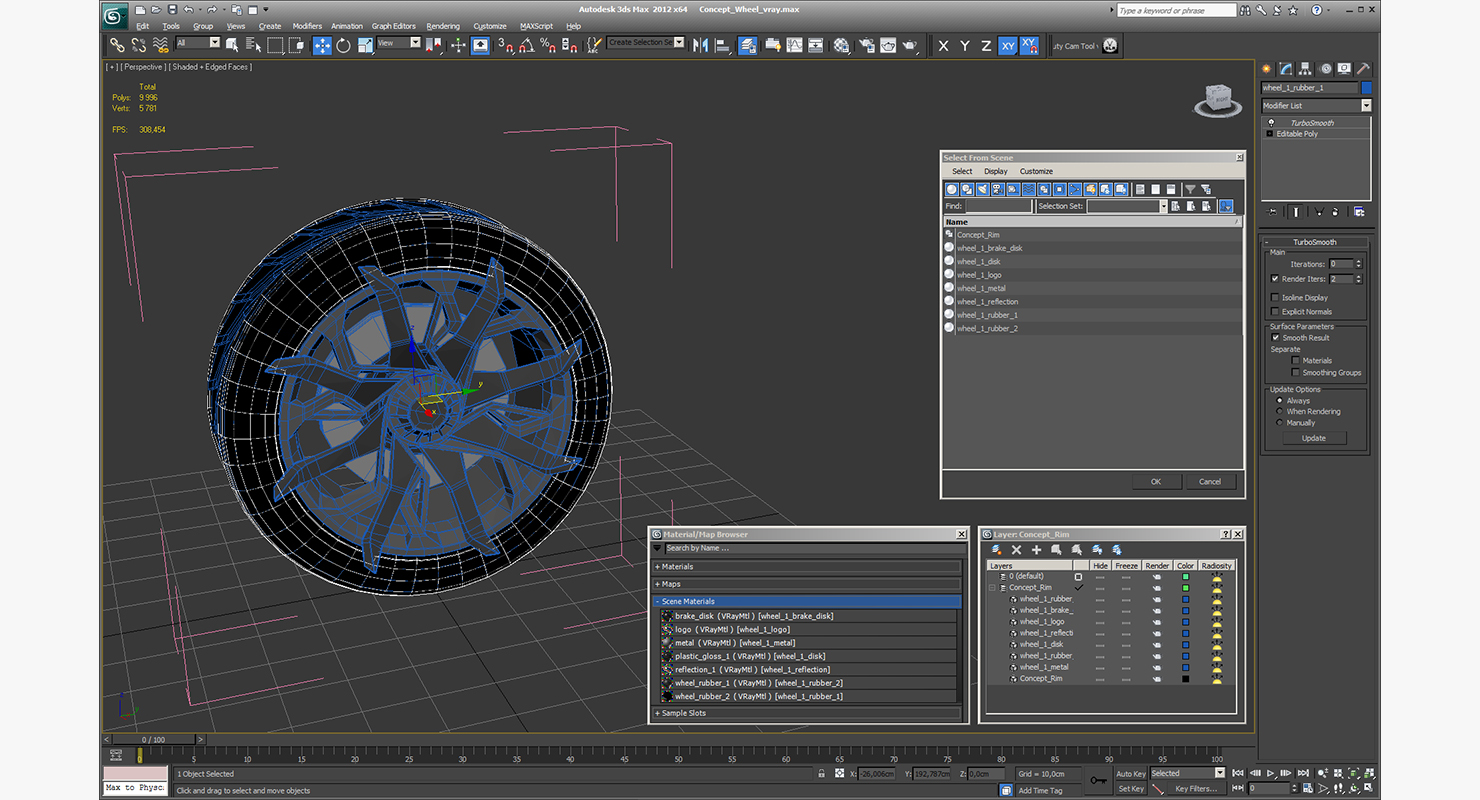Open the Graph Editors menu
Viewport: 1480px width, 800px height.
[394, 26]
